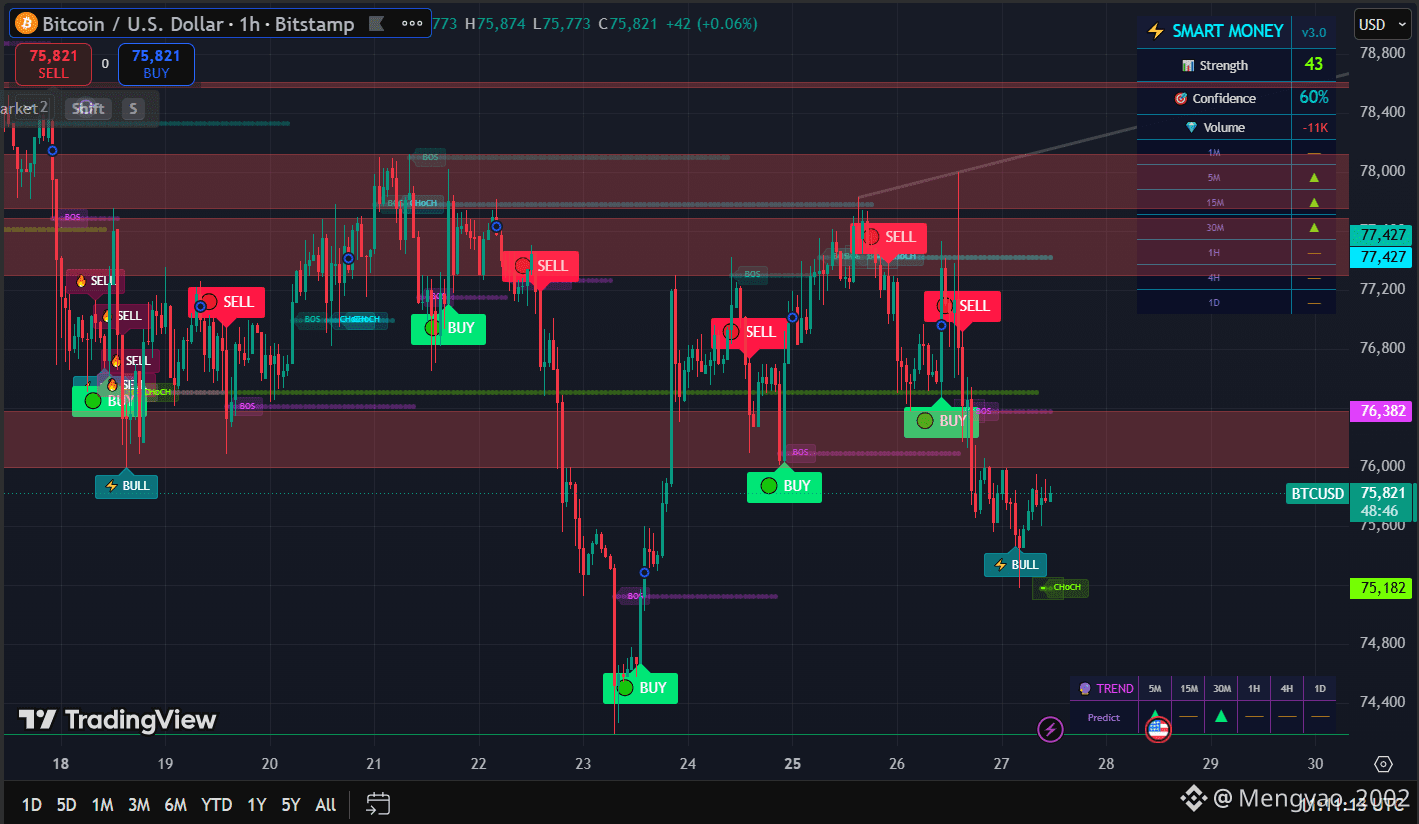Click the 4H column header in the TREND panel
Screen dimensions: 1419x824
point(1287,688)
